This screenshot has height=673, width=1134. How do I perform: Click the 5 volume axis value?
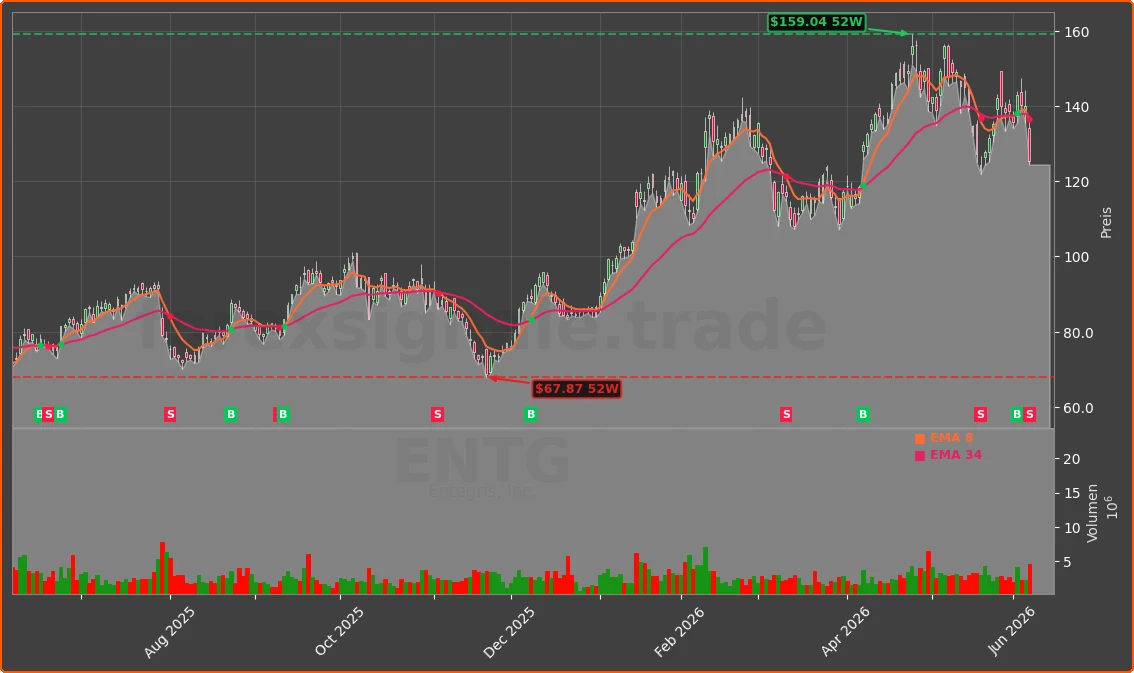(x=1068, y=562)
